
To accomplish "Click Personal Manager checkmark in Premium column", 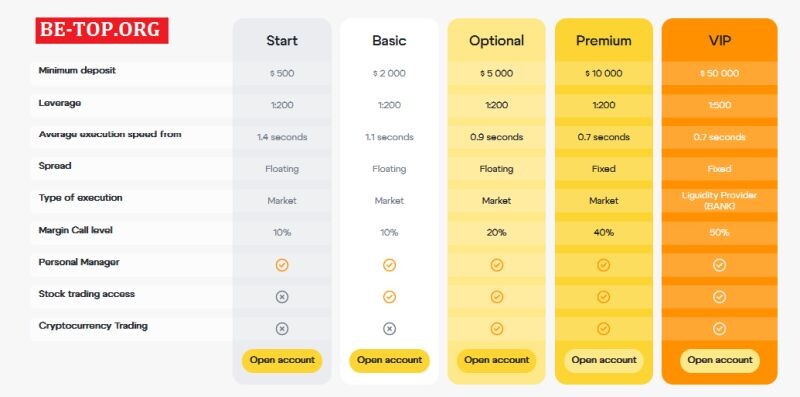I will point(604,265).
